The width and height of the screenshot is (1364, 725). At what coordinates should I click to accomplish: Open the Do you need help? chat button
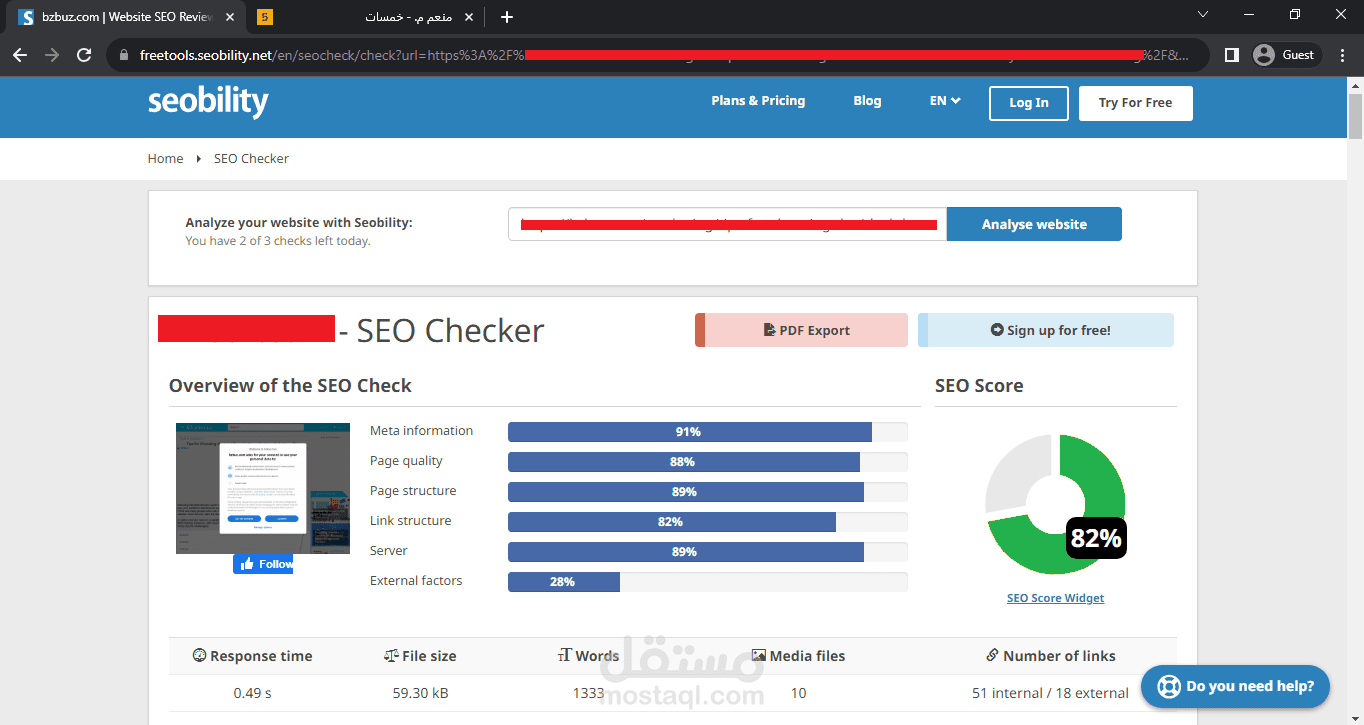coord(1235,687)
